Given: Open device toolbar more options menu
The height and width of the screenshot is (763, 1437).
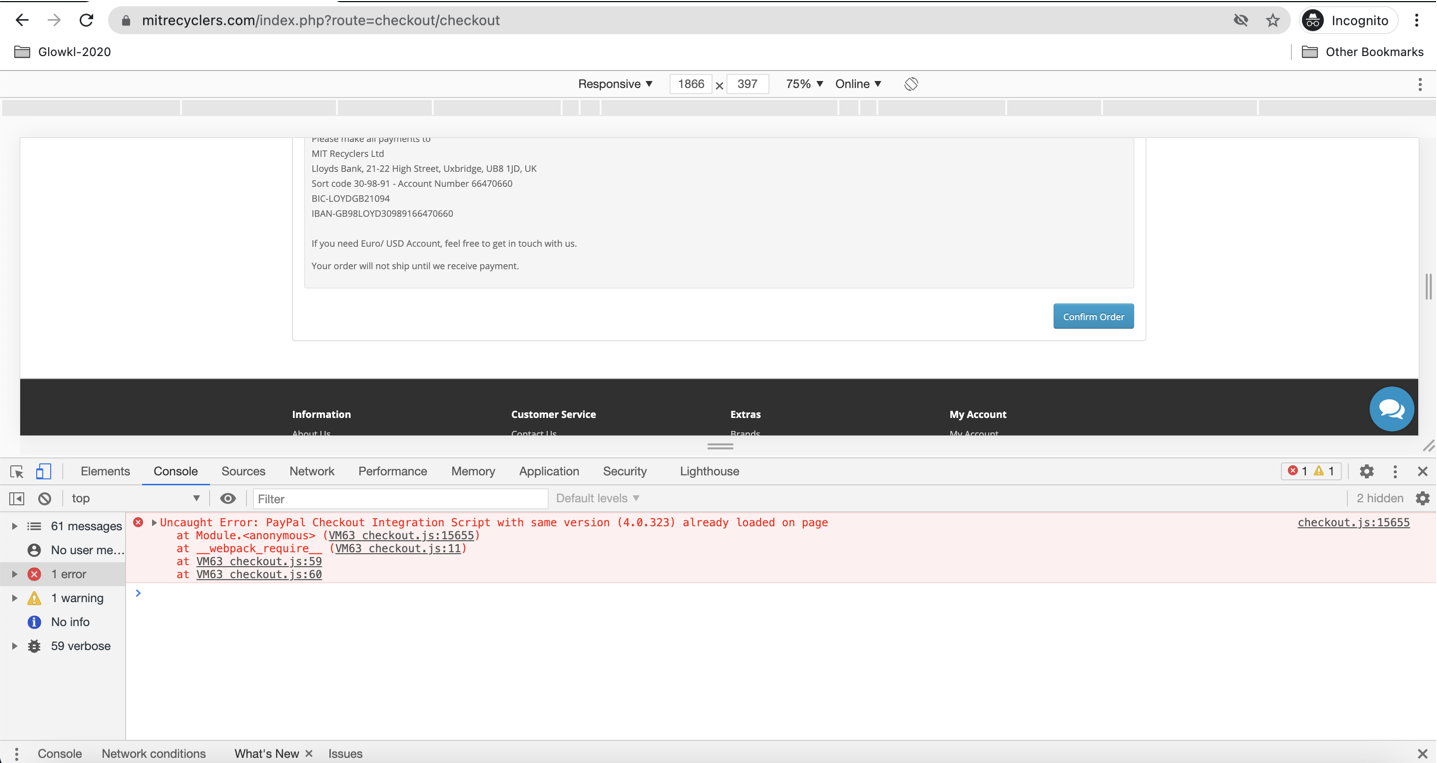Looking at the screenshot, I should pyautogui.click(x=1420, y=84).
